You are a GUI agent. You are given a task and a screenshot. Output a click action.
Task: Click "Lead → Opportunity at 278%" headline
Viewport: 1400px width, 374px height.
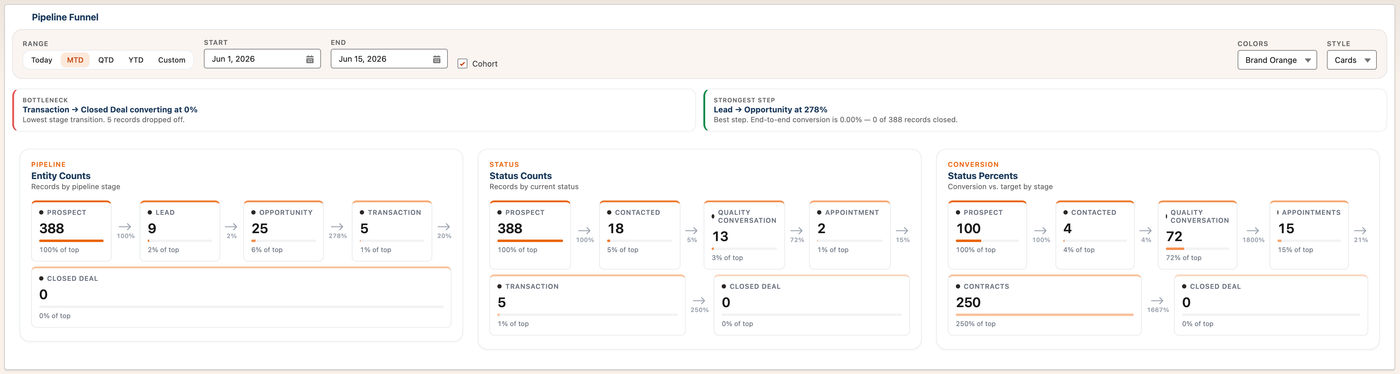pyautogui.click(x=770, y=109)
